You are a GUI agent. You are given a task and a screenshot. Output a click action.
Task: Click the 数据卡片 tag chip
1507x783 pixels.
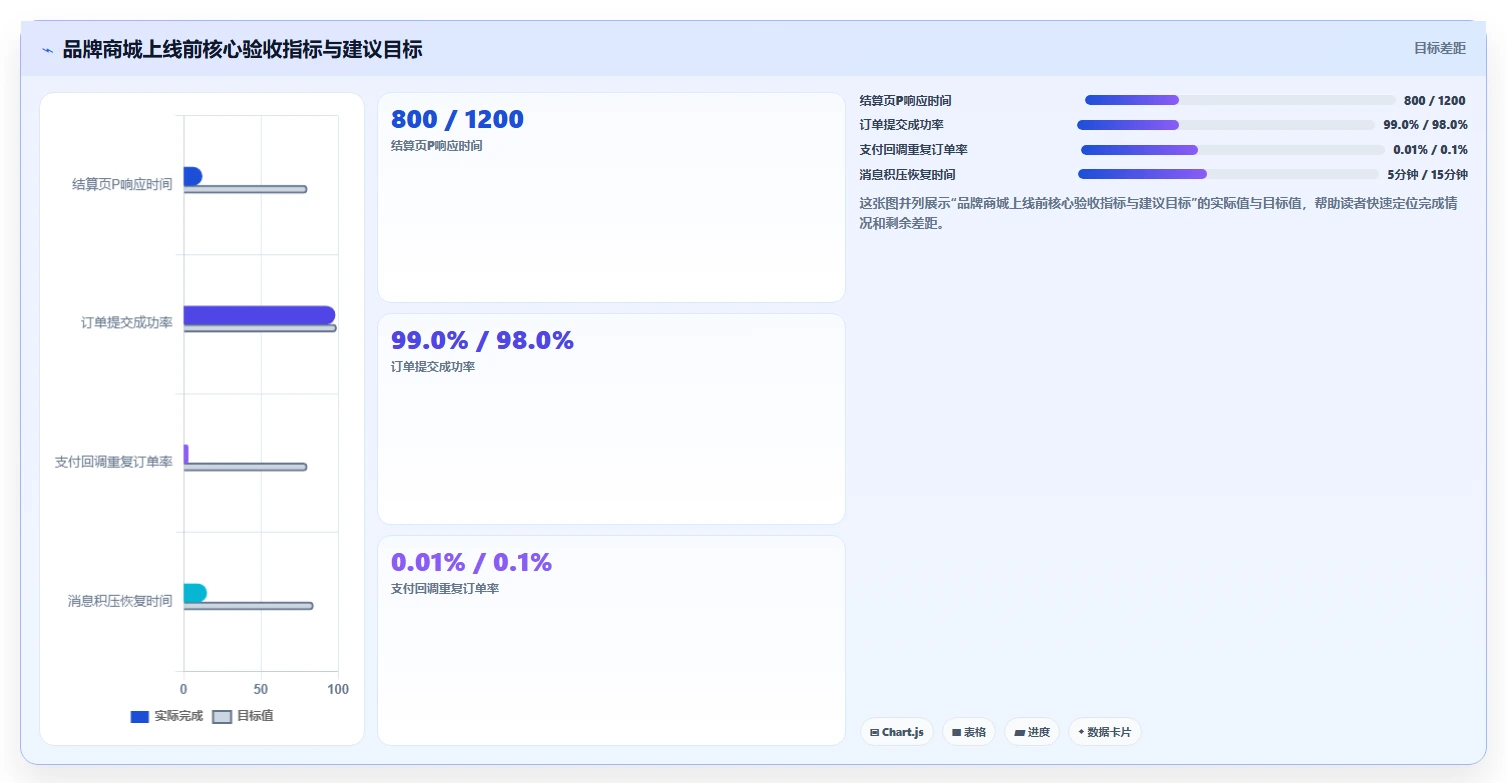coord(1104,732)
